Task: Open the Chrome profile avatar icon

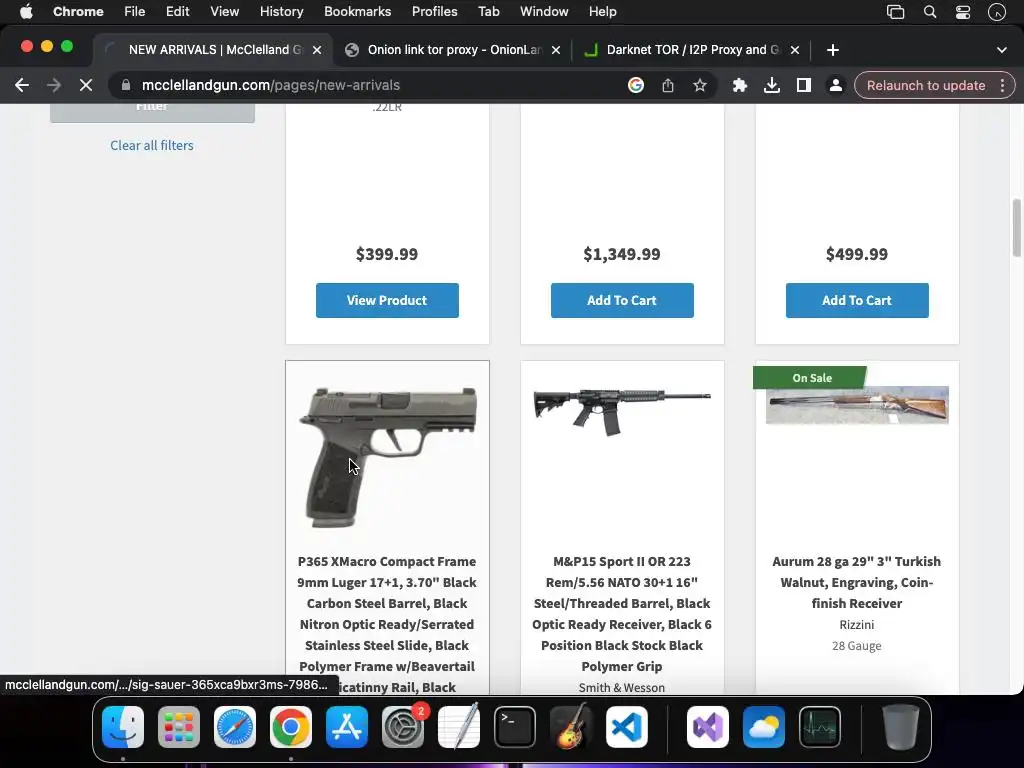Action: (835, 86)
